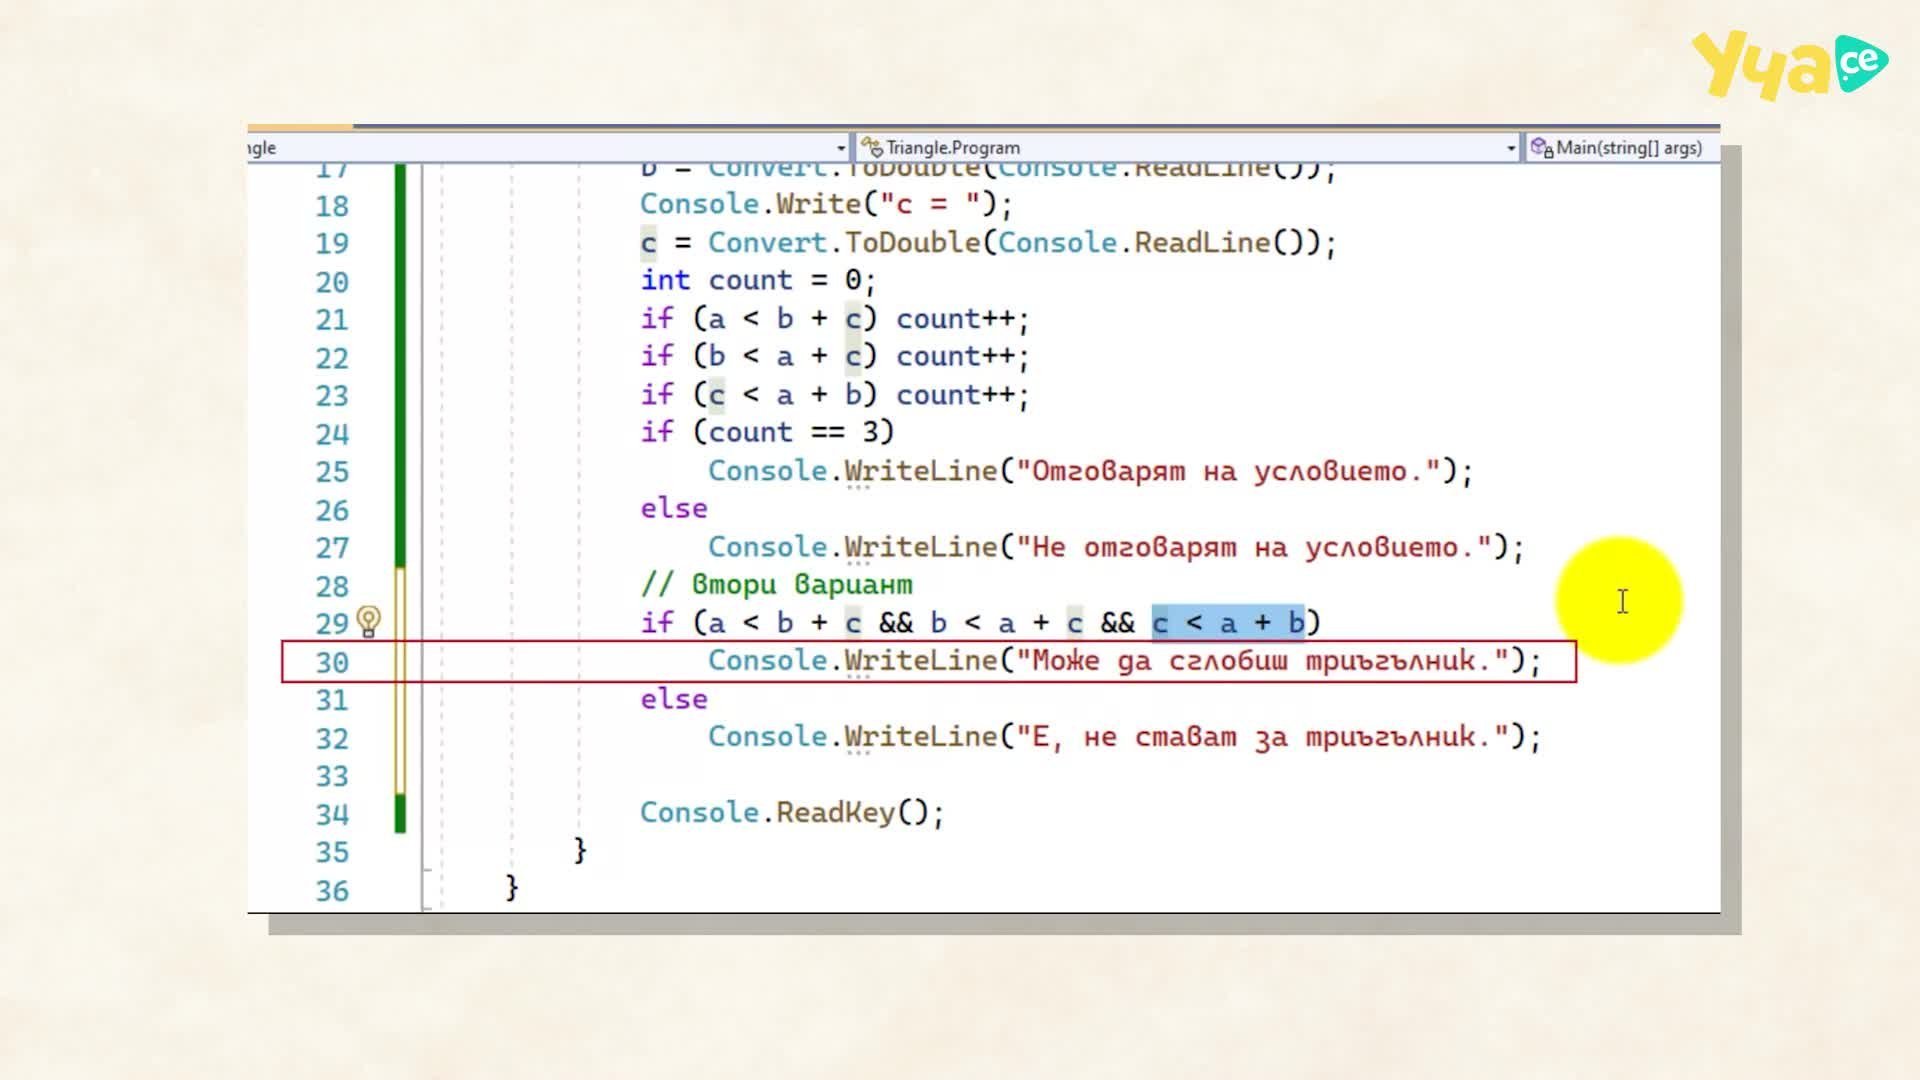
Task: Click the first '&&' operator on line 29
Action: click(895, 622)
